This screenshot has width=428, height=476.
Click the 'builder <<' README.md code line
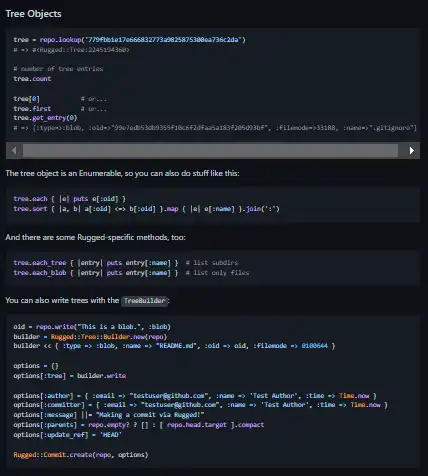174,346
